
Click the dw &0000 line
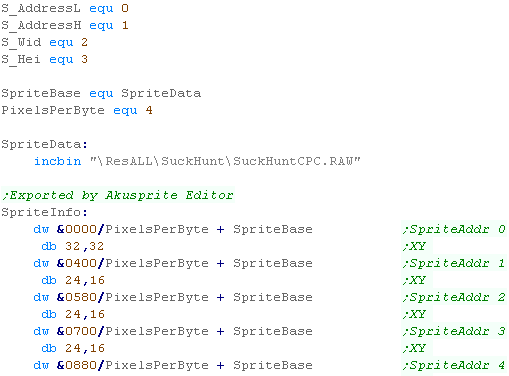[x=173, y=229]
